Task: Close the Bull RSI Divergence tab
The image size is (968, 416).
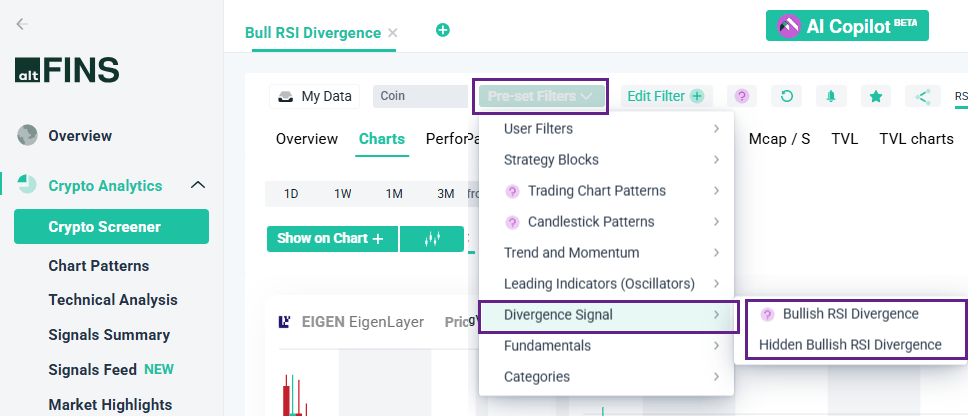Action: pyautogui.click(x=393, y=33)
